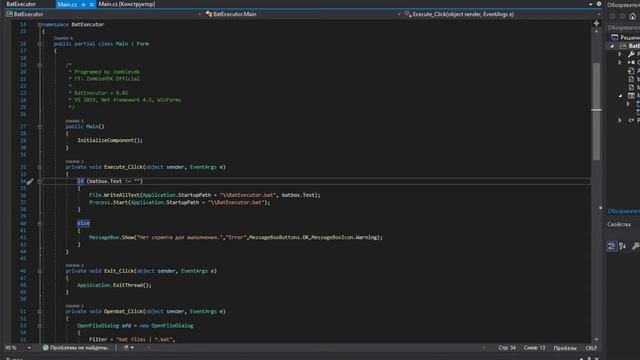The image size is (640, 360).
Task: Click the Home icon in Solution Explorer toolbar
Action: point(633,16)
